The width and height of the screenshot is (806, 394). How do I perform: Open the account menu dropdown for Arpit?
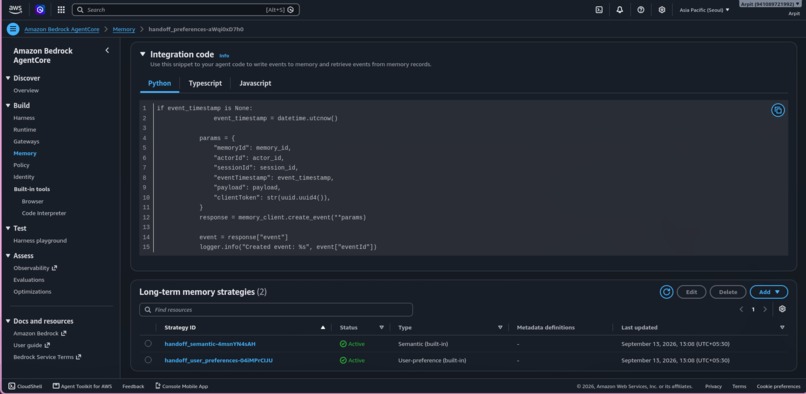[x=772, y=4]
